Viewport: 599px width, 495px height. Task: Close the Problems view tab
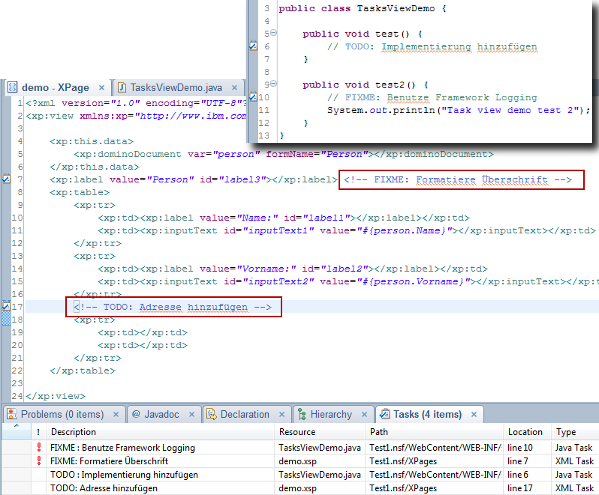(x=116, y=414)
